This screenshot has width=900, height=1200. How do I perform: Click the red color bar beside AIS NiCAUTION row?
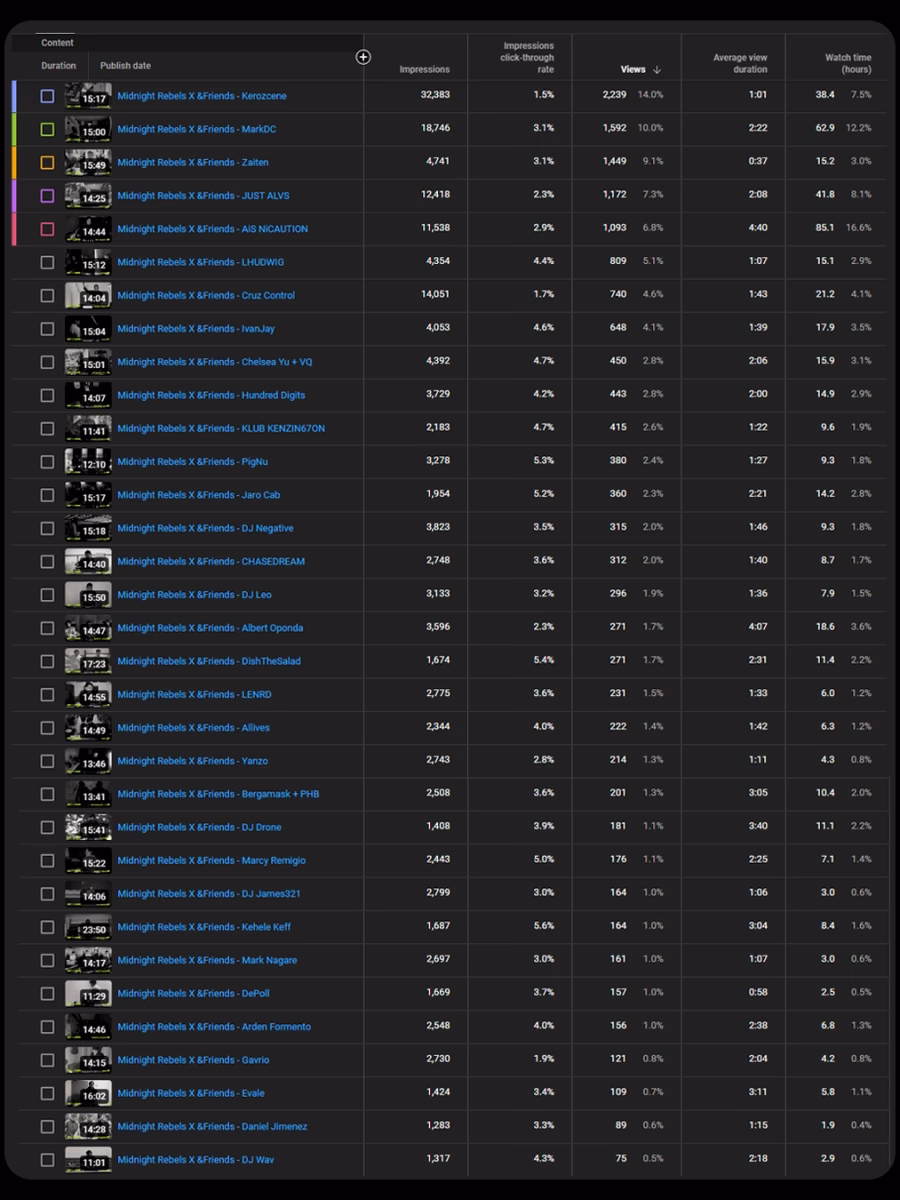tap(14, 229)
